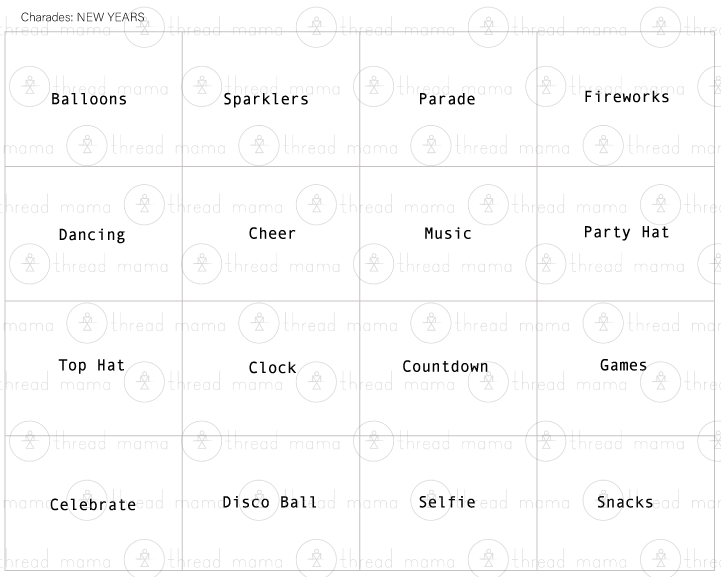Screen dimensions: 721x577
Task: Click the Celebrate card
Action: (x=93, y=505)
